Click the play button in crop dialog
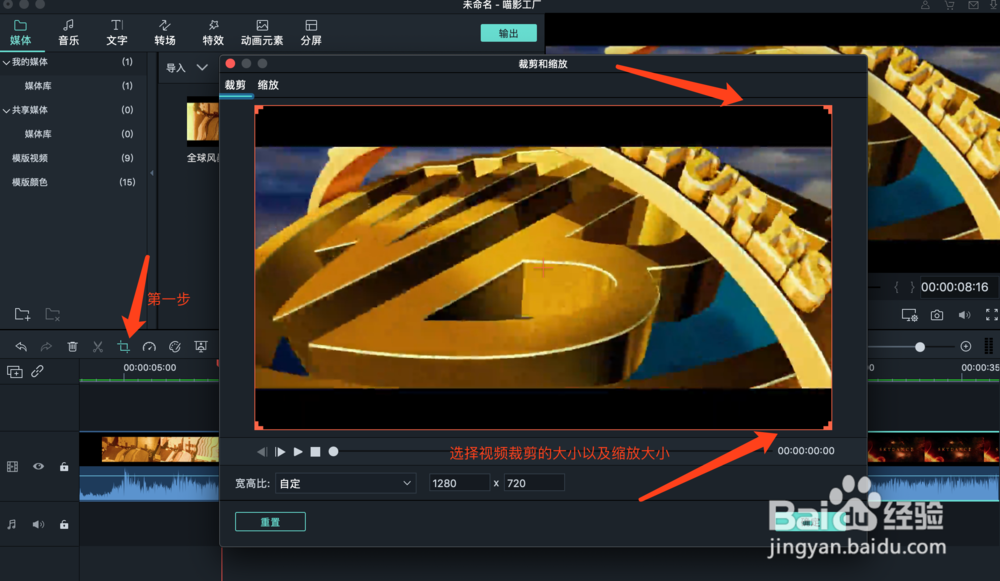 click(298, 452)
